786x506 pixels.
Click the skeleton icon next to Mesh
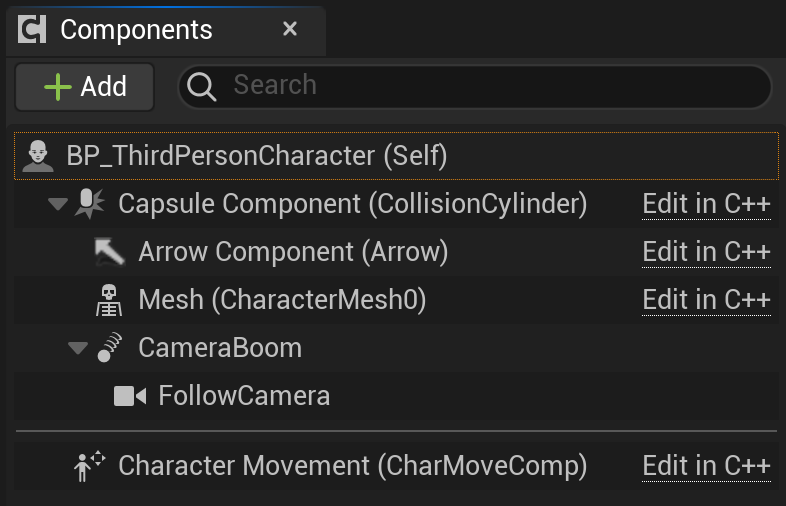pos(109,300)
